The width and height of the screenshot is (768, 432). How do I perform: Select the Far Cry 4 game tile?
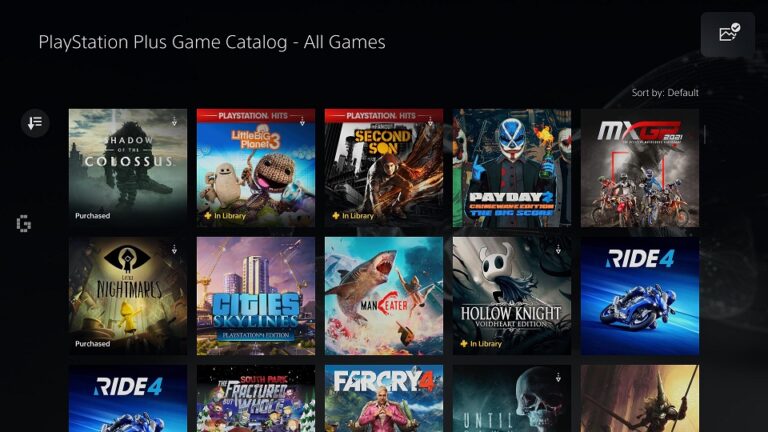(x=384, y=398)
